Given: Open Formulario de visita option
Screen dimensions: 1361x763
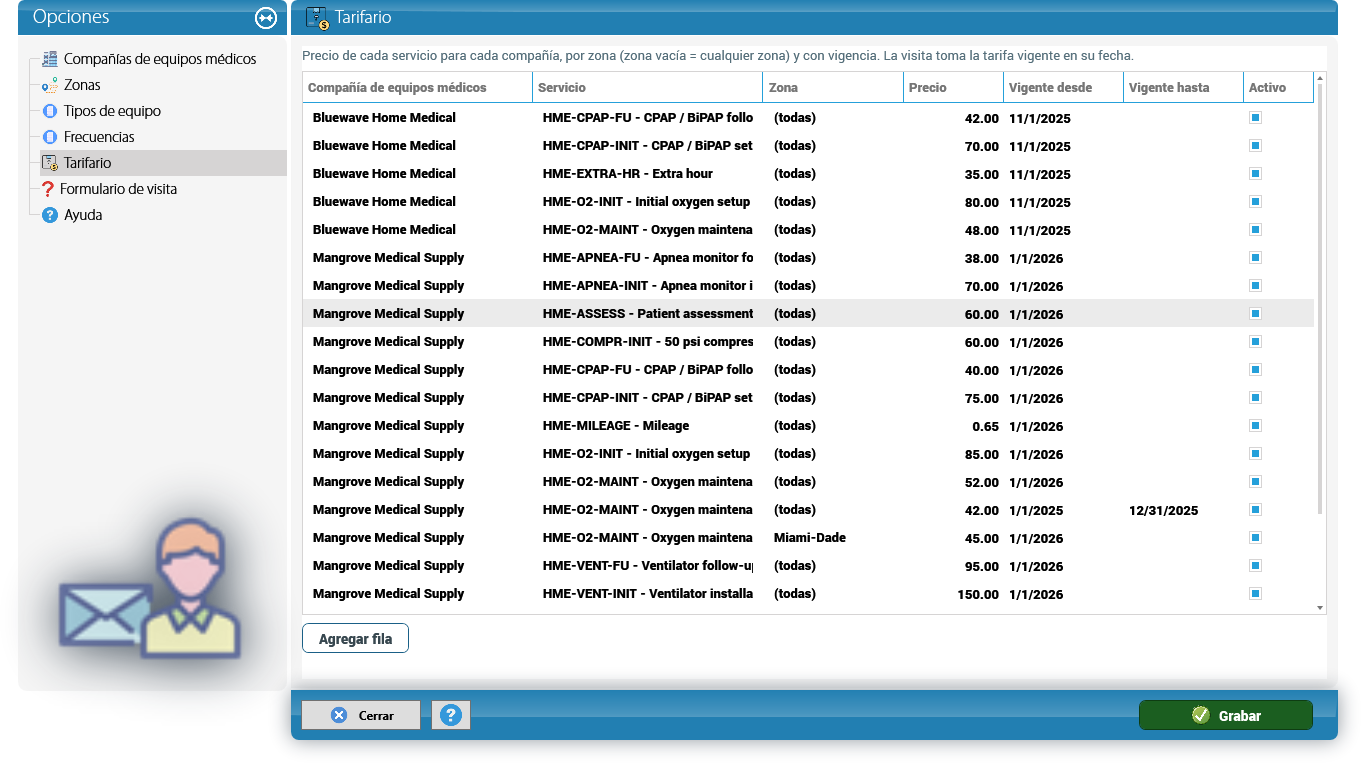Looking at the screenshot, I should (x=118, y=189).
